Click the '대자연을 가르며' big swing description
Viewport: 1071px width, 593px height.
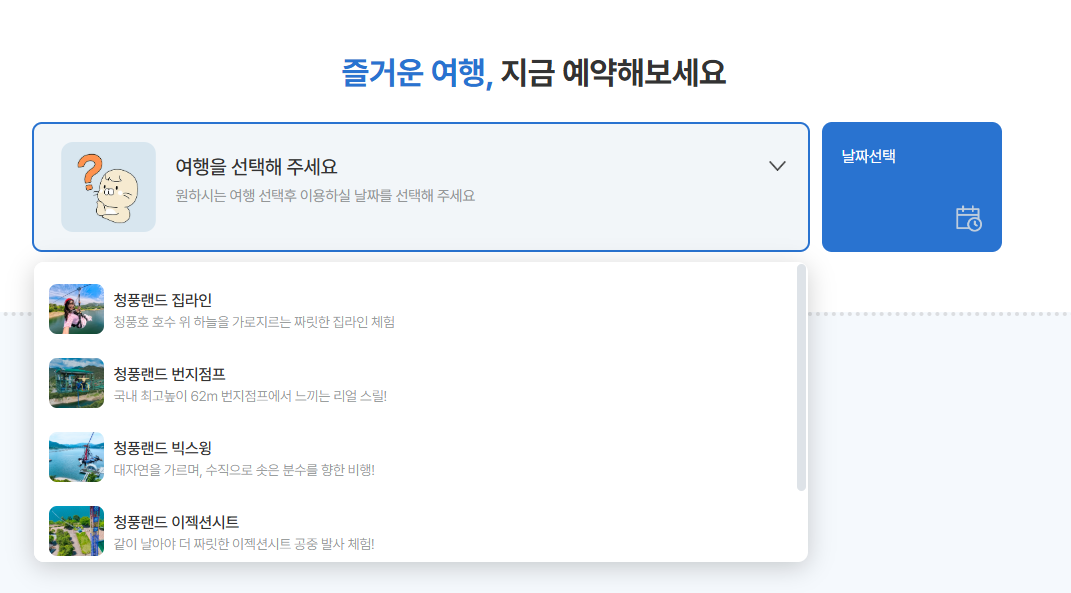(x=244, y=470)
